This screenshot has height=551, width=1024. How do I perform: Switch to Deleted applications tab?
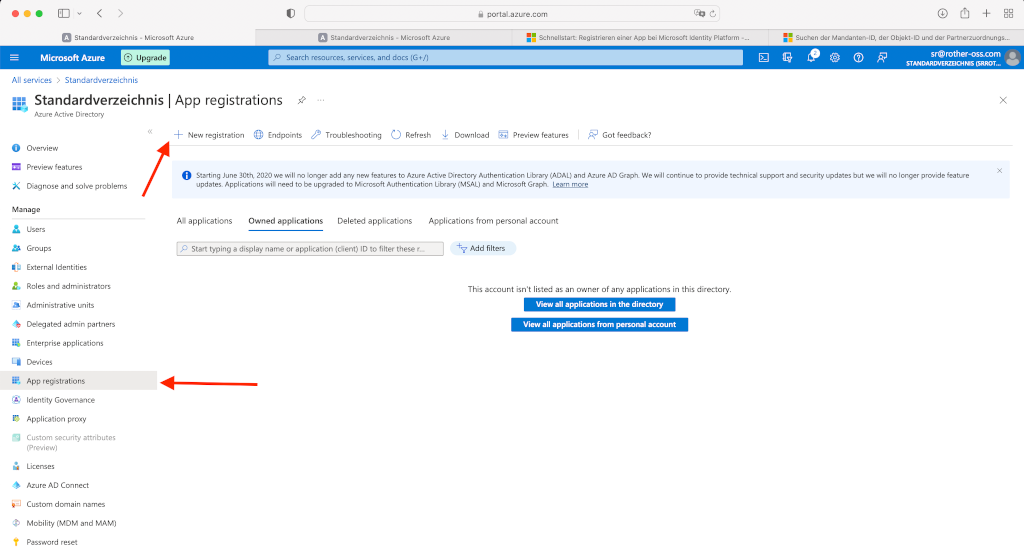coord(375,221)
